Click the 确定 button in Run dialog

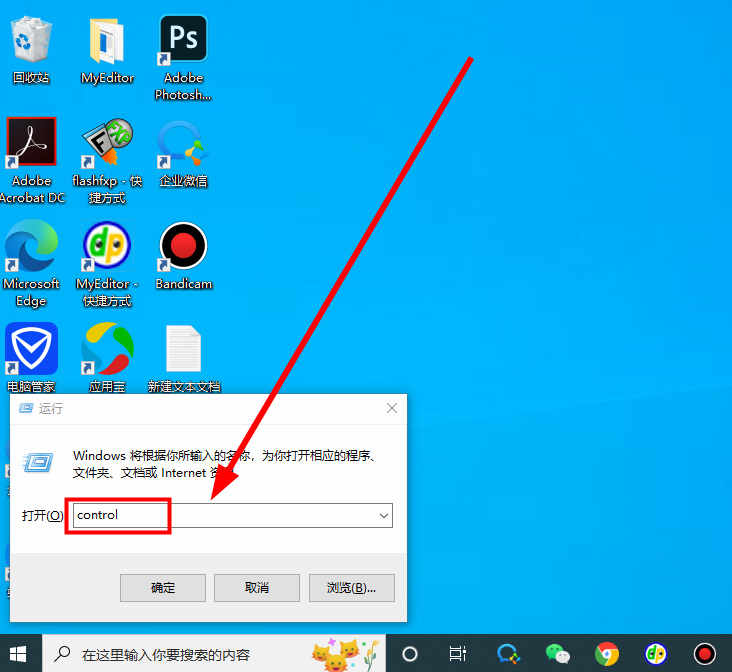click(x=163, y=588)
